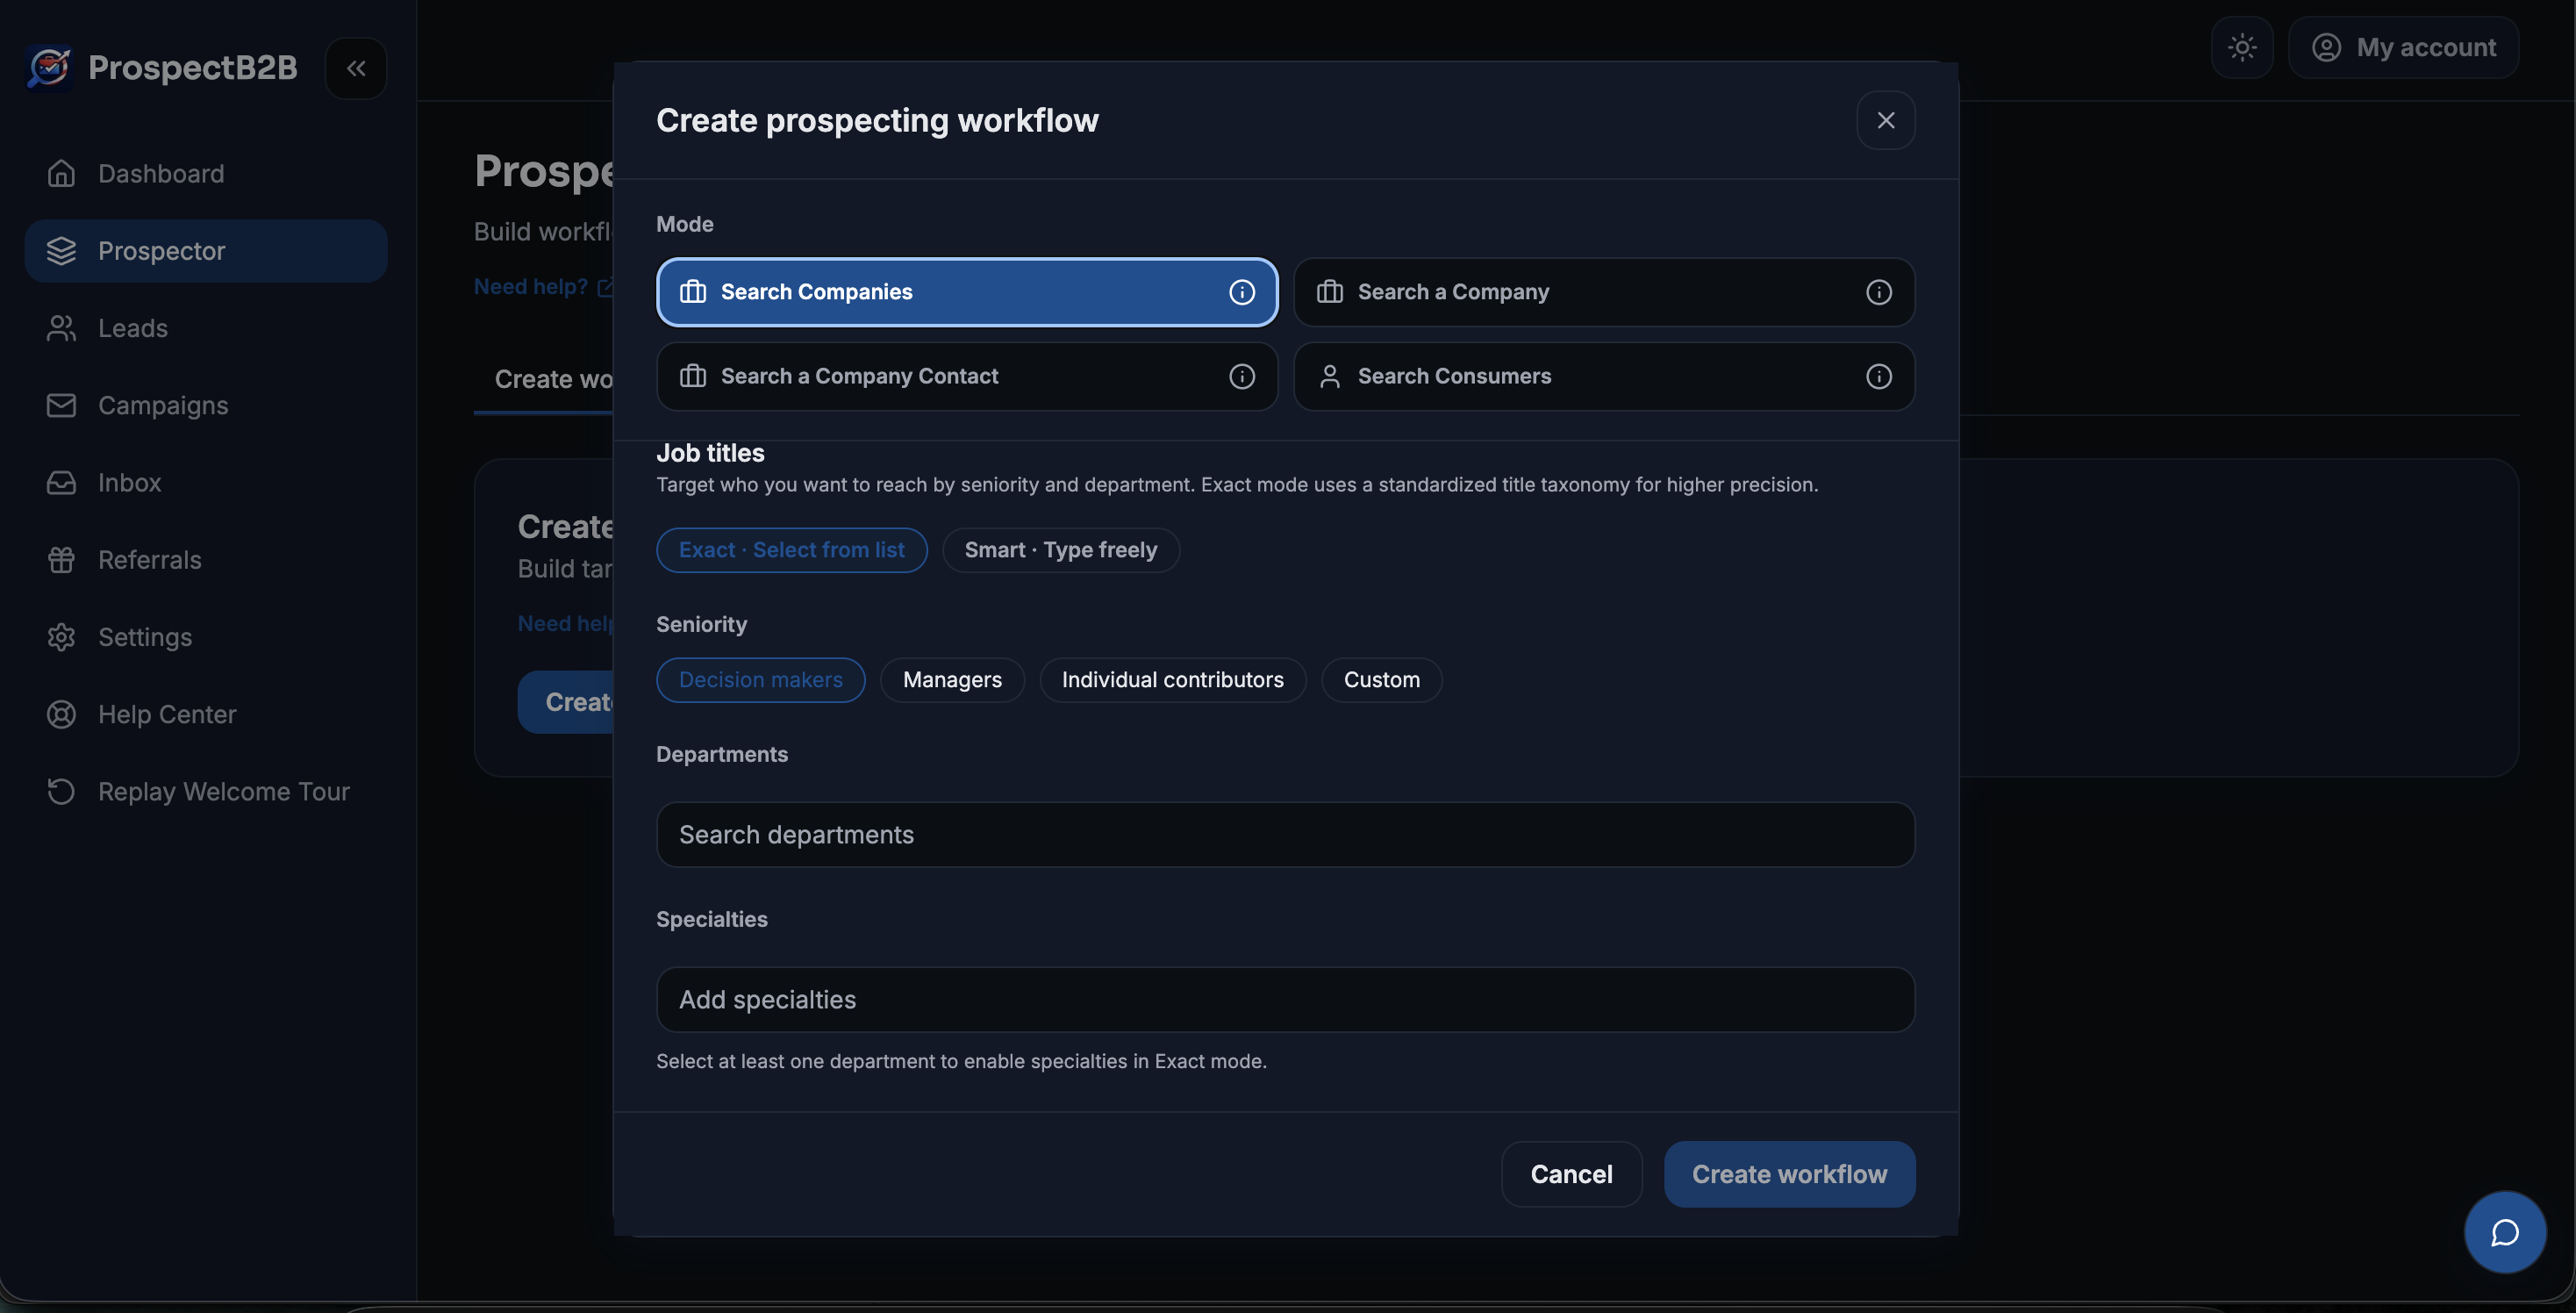Click the Replay Welcome Tour icon
This screenshot has height=1313, width=2576.
pyautogui.click(x=61, y=791)
